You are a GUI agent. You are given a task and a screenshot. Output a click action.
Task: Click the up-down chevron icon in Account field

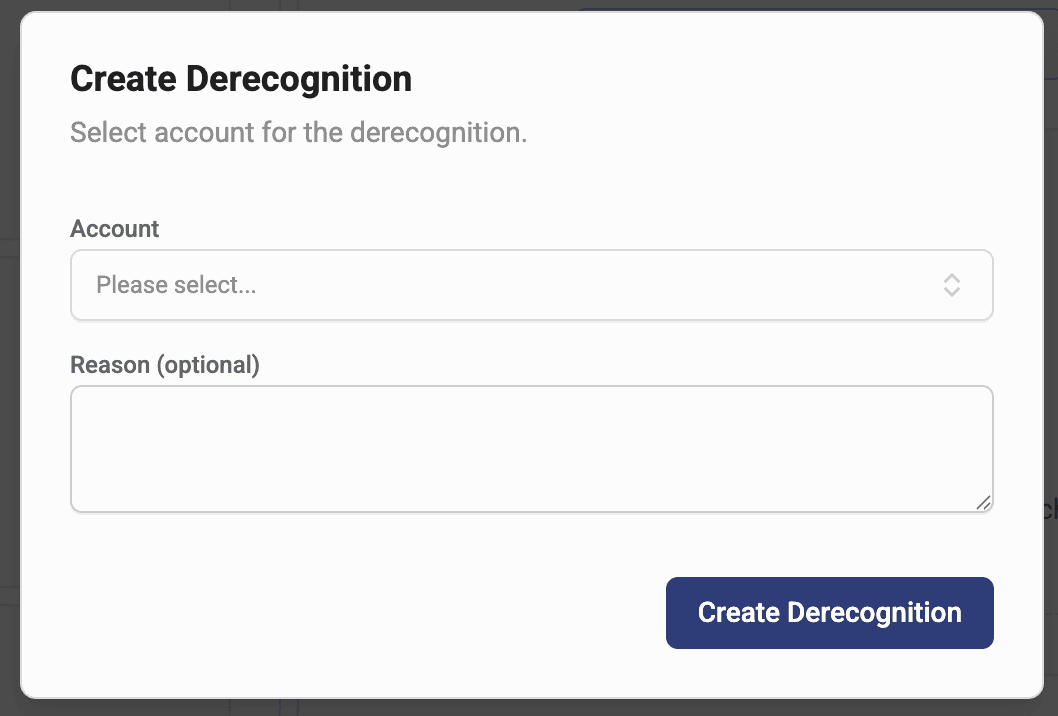pos(952,285)
